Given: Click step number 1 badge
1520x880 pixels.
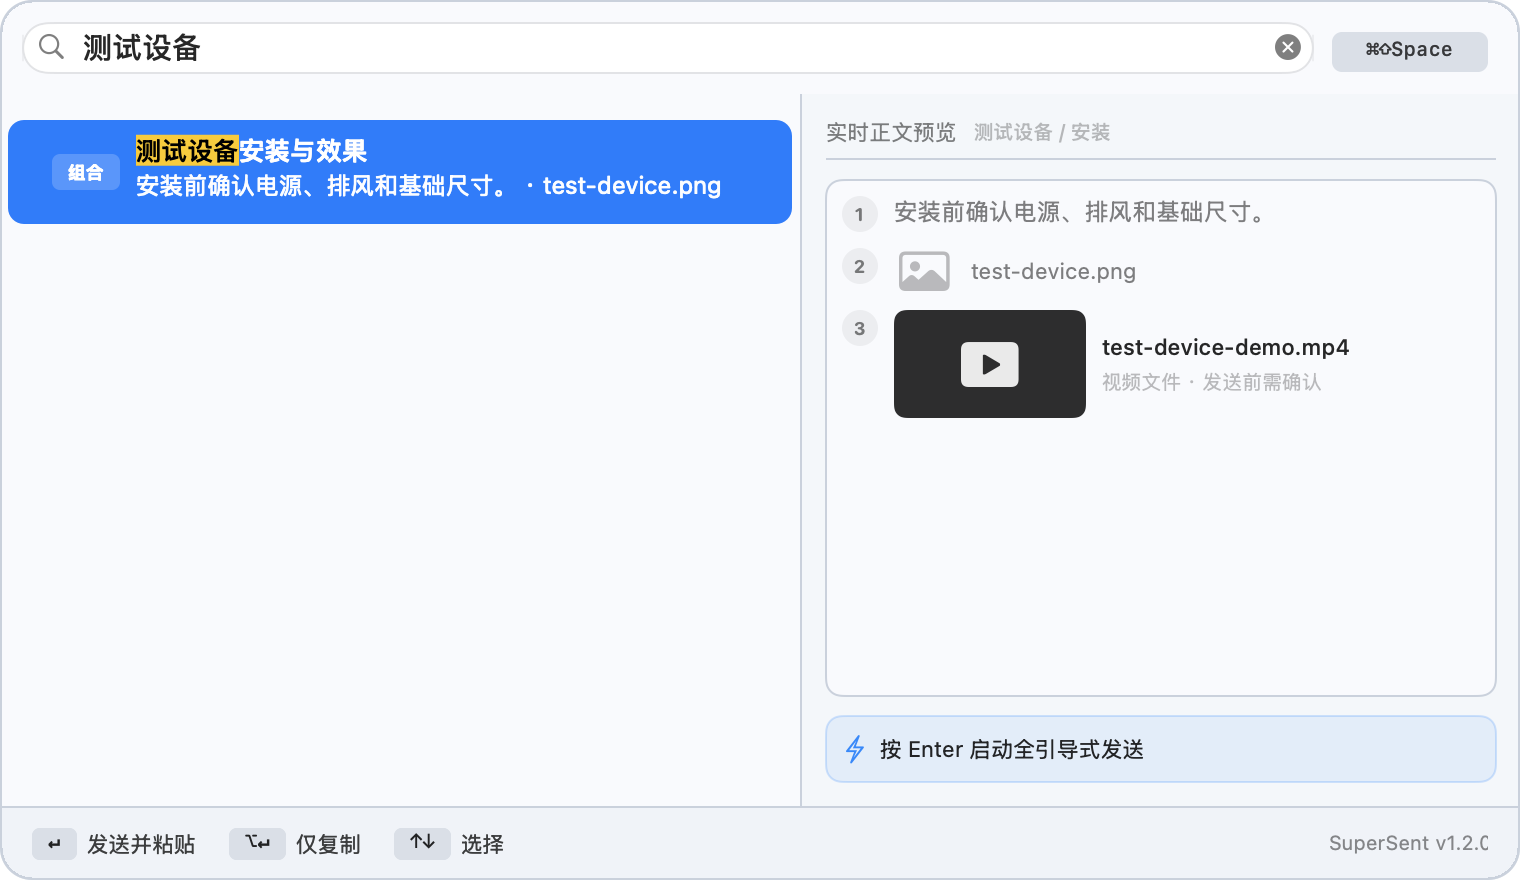Looking at the screenshot, I should point(859,214).
